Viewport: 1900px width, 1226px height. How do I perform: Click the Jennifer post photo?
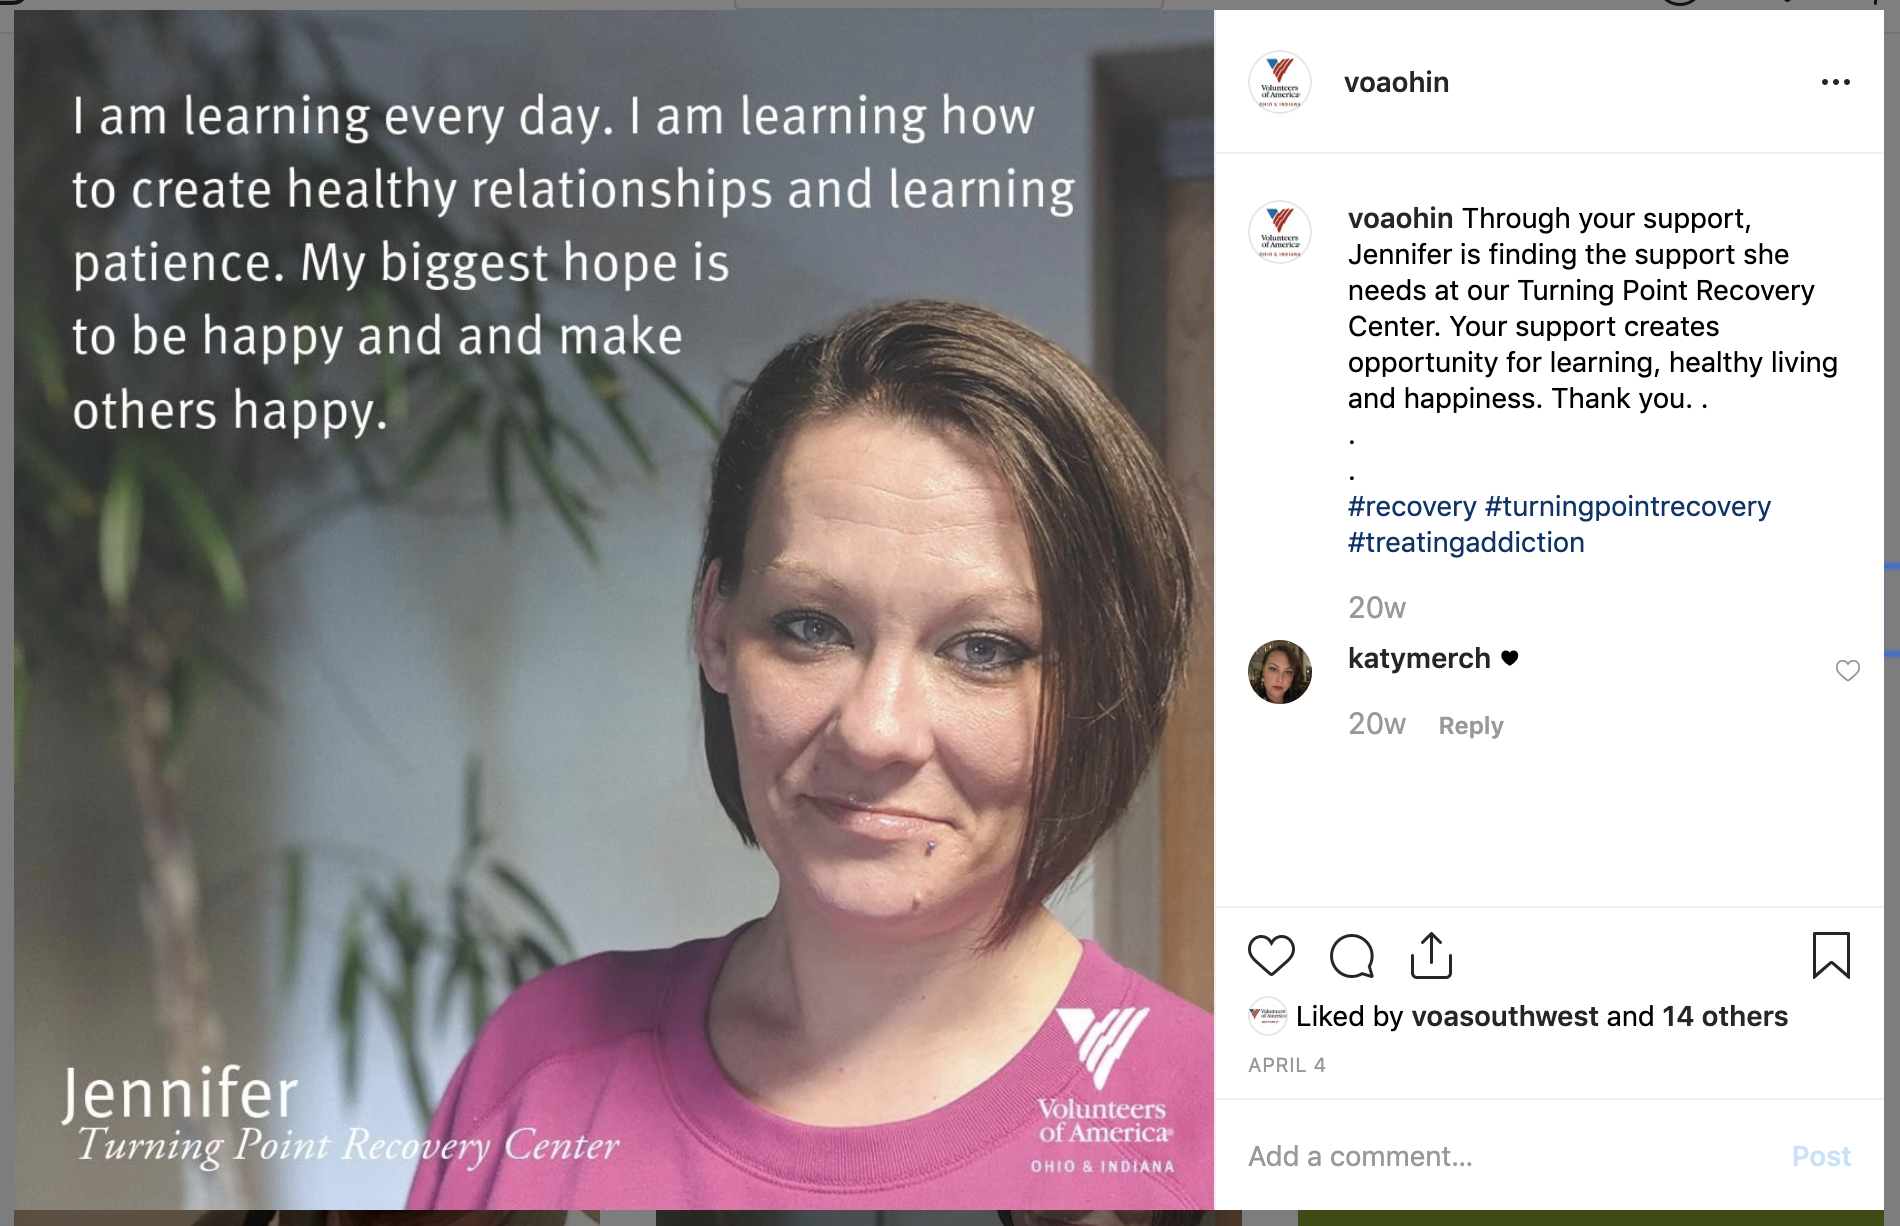point(614,610)
